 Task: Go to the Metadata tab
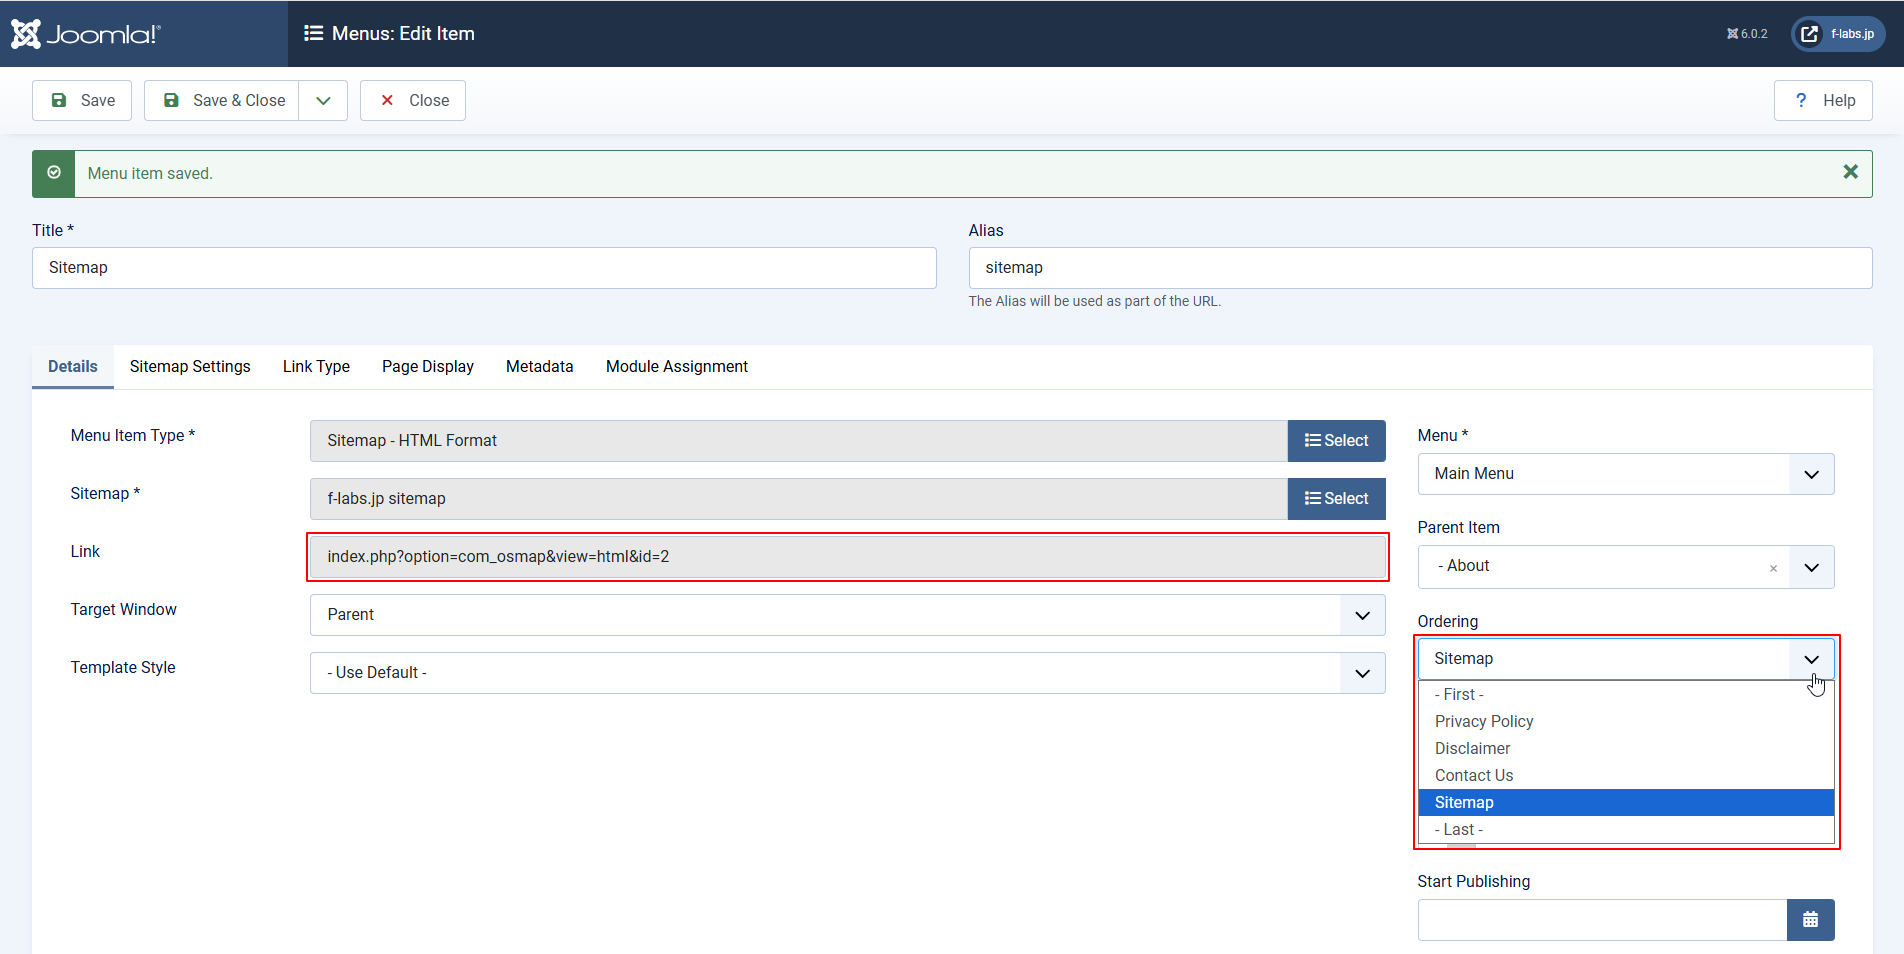(539, 367)
